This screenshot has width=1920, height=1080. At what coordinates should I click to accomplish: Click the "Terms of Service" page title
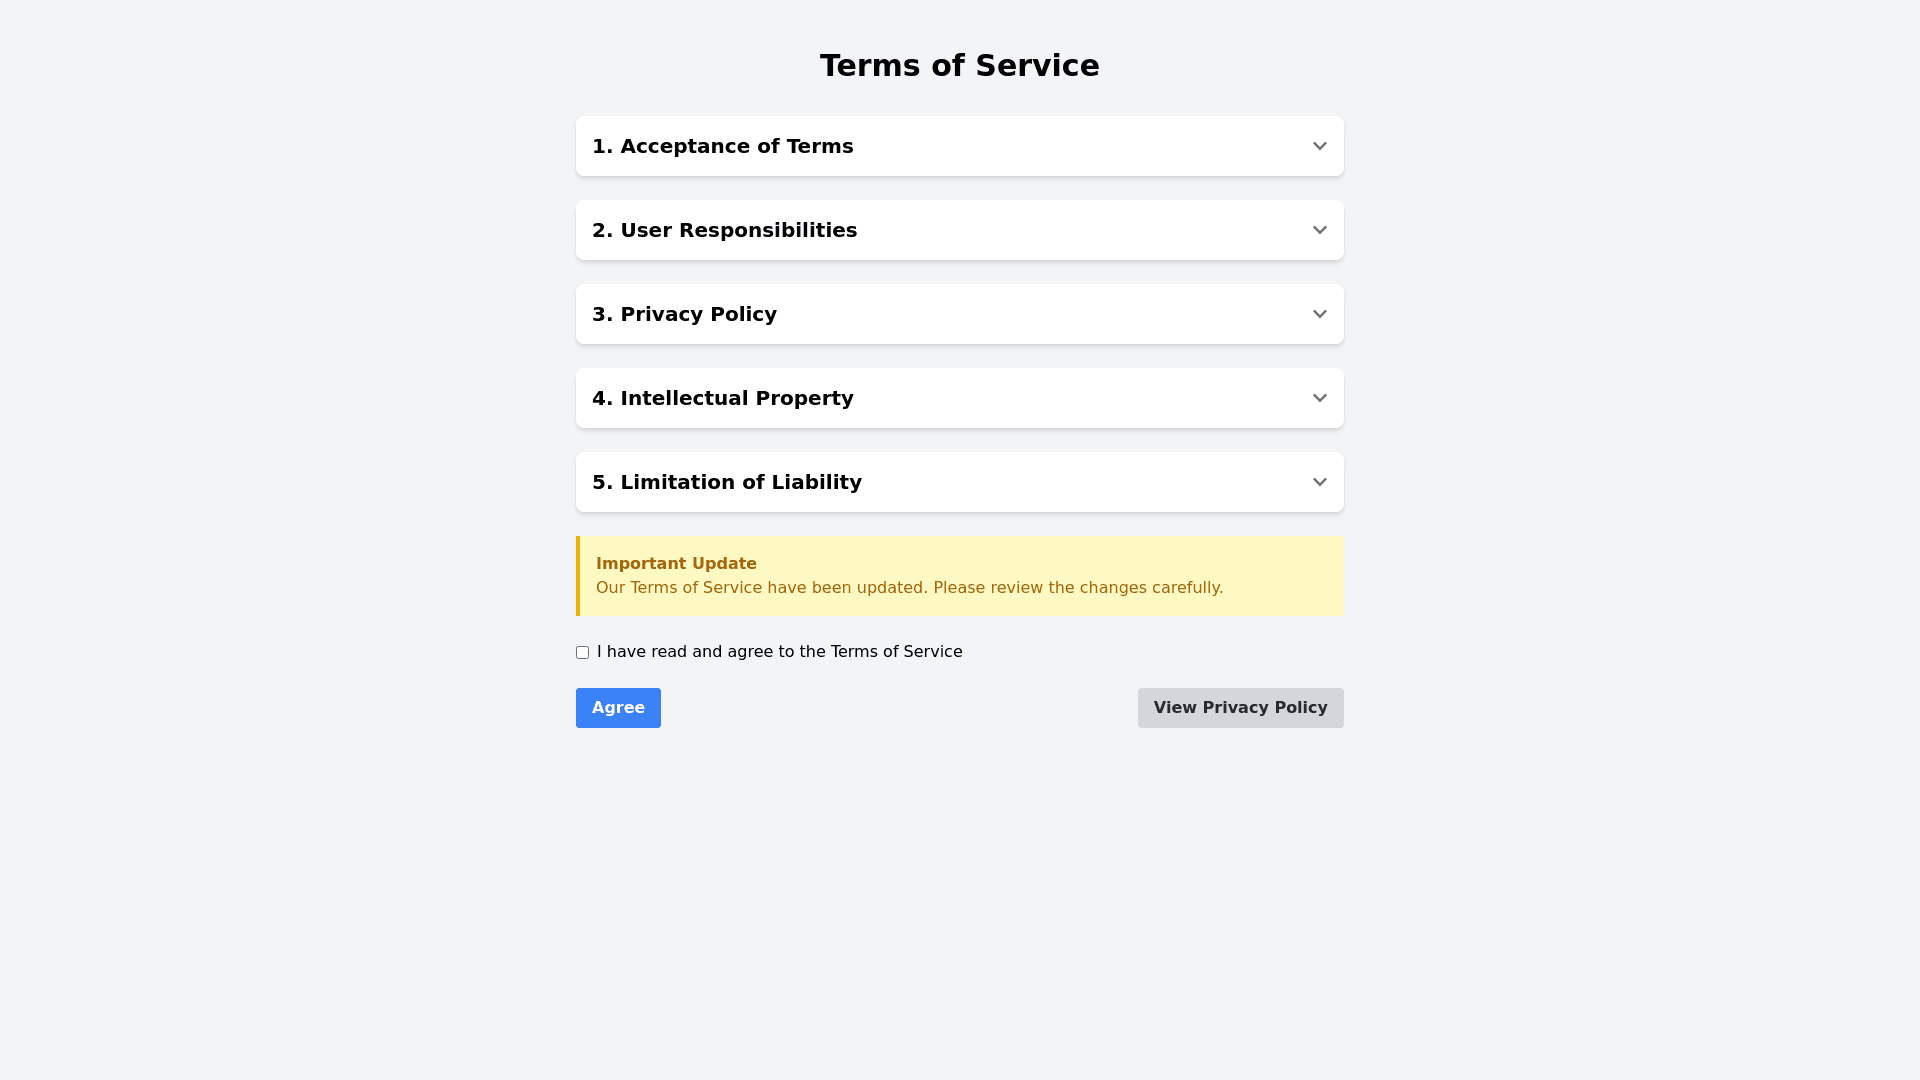959,66
